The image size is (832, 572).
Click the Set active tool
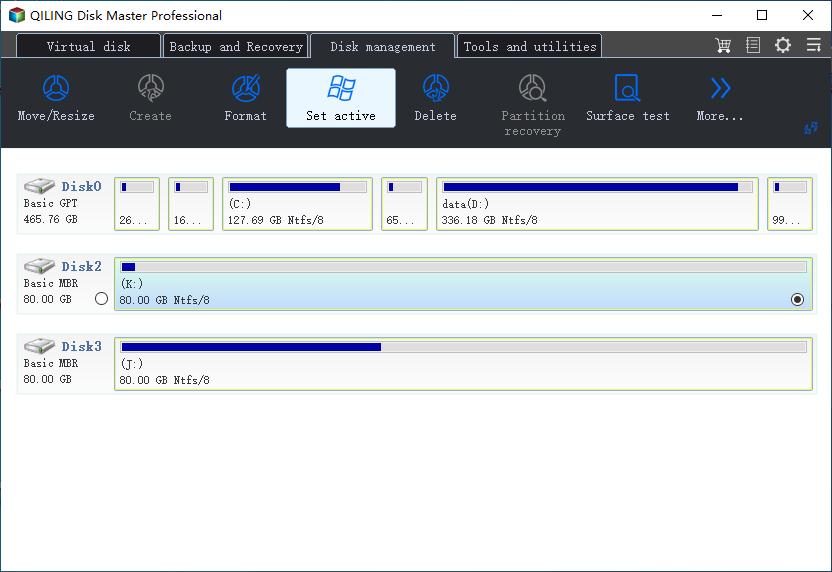[341, 98]
